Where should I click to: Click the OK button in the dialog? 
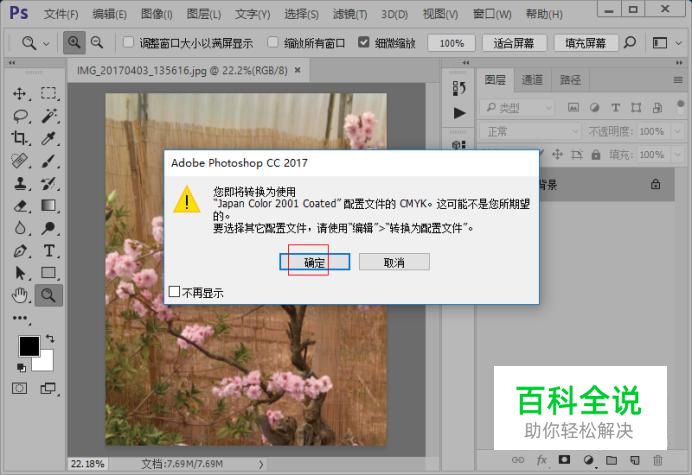315,262
